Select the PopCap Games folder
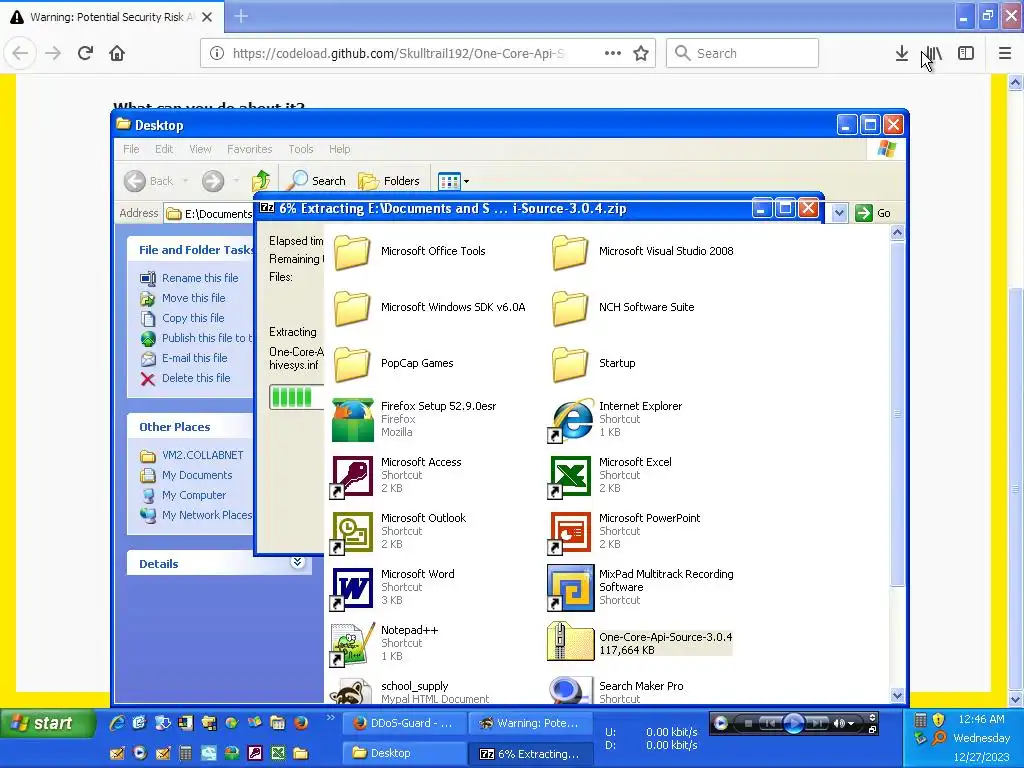The height and width of the screenshot is (768, 1024). 353,364
